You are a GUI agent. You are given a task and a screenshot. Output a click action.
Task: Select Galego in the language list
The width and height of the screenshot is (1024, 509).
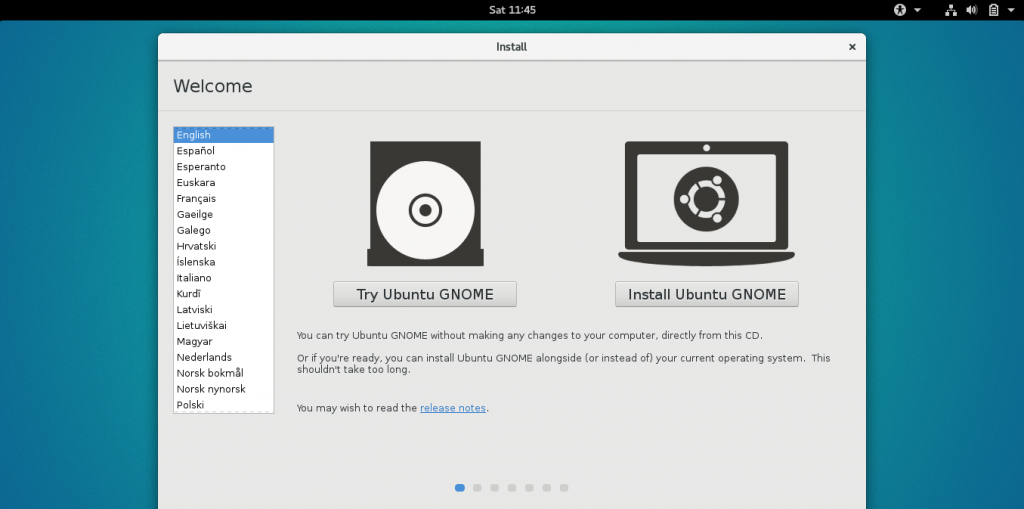coord(223,230)
